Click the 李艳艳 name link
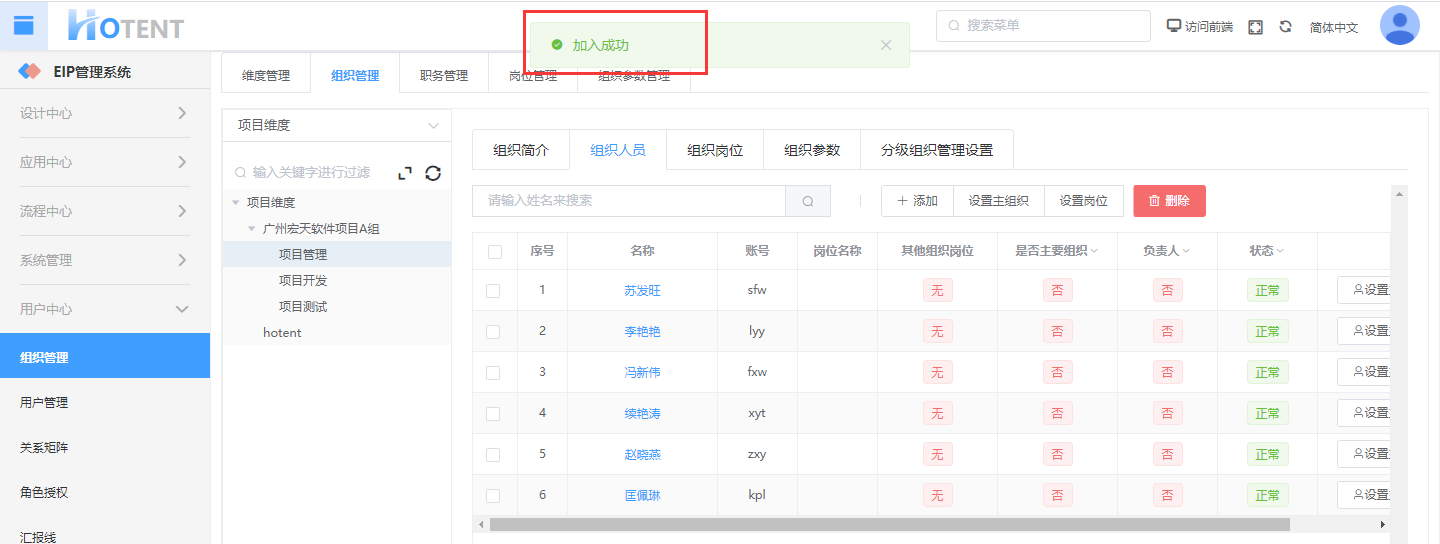Viewport: 1440px width, 544px height. (642, 331)
